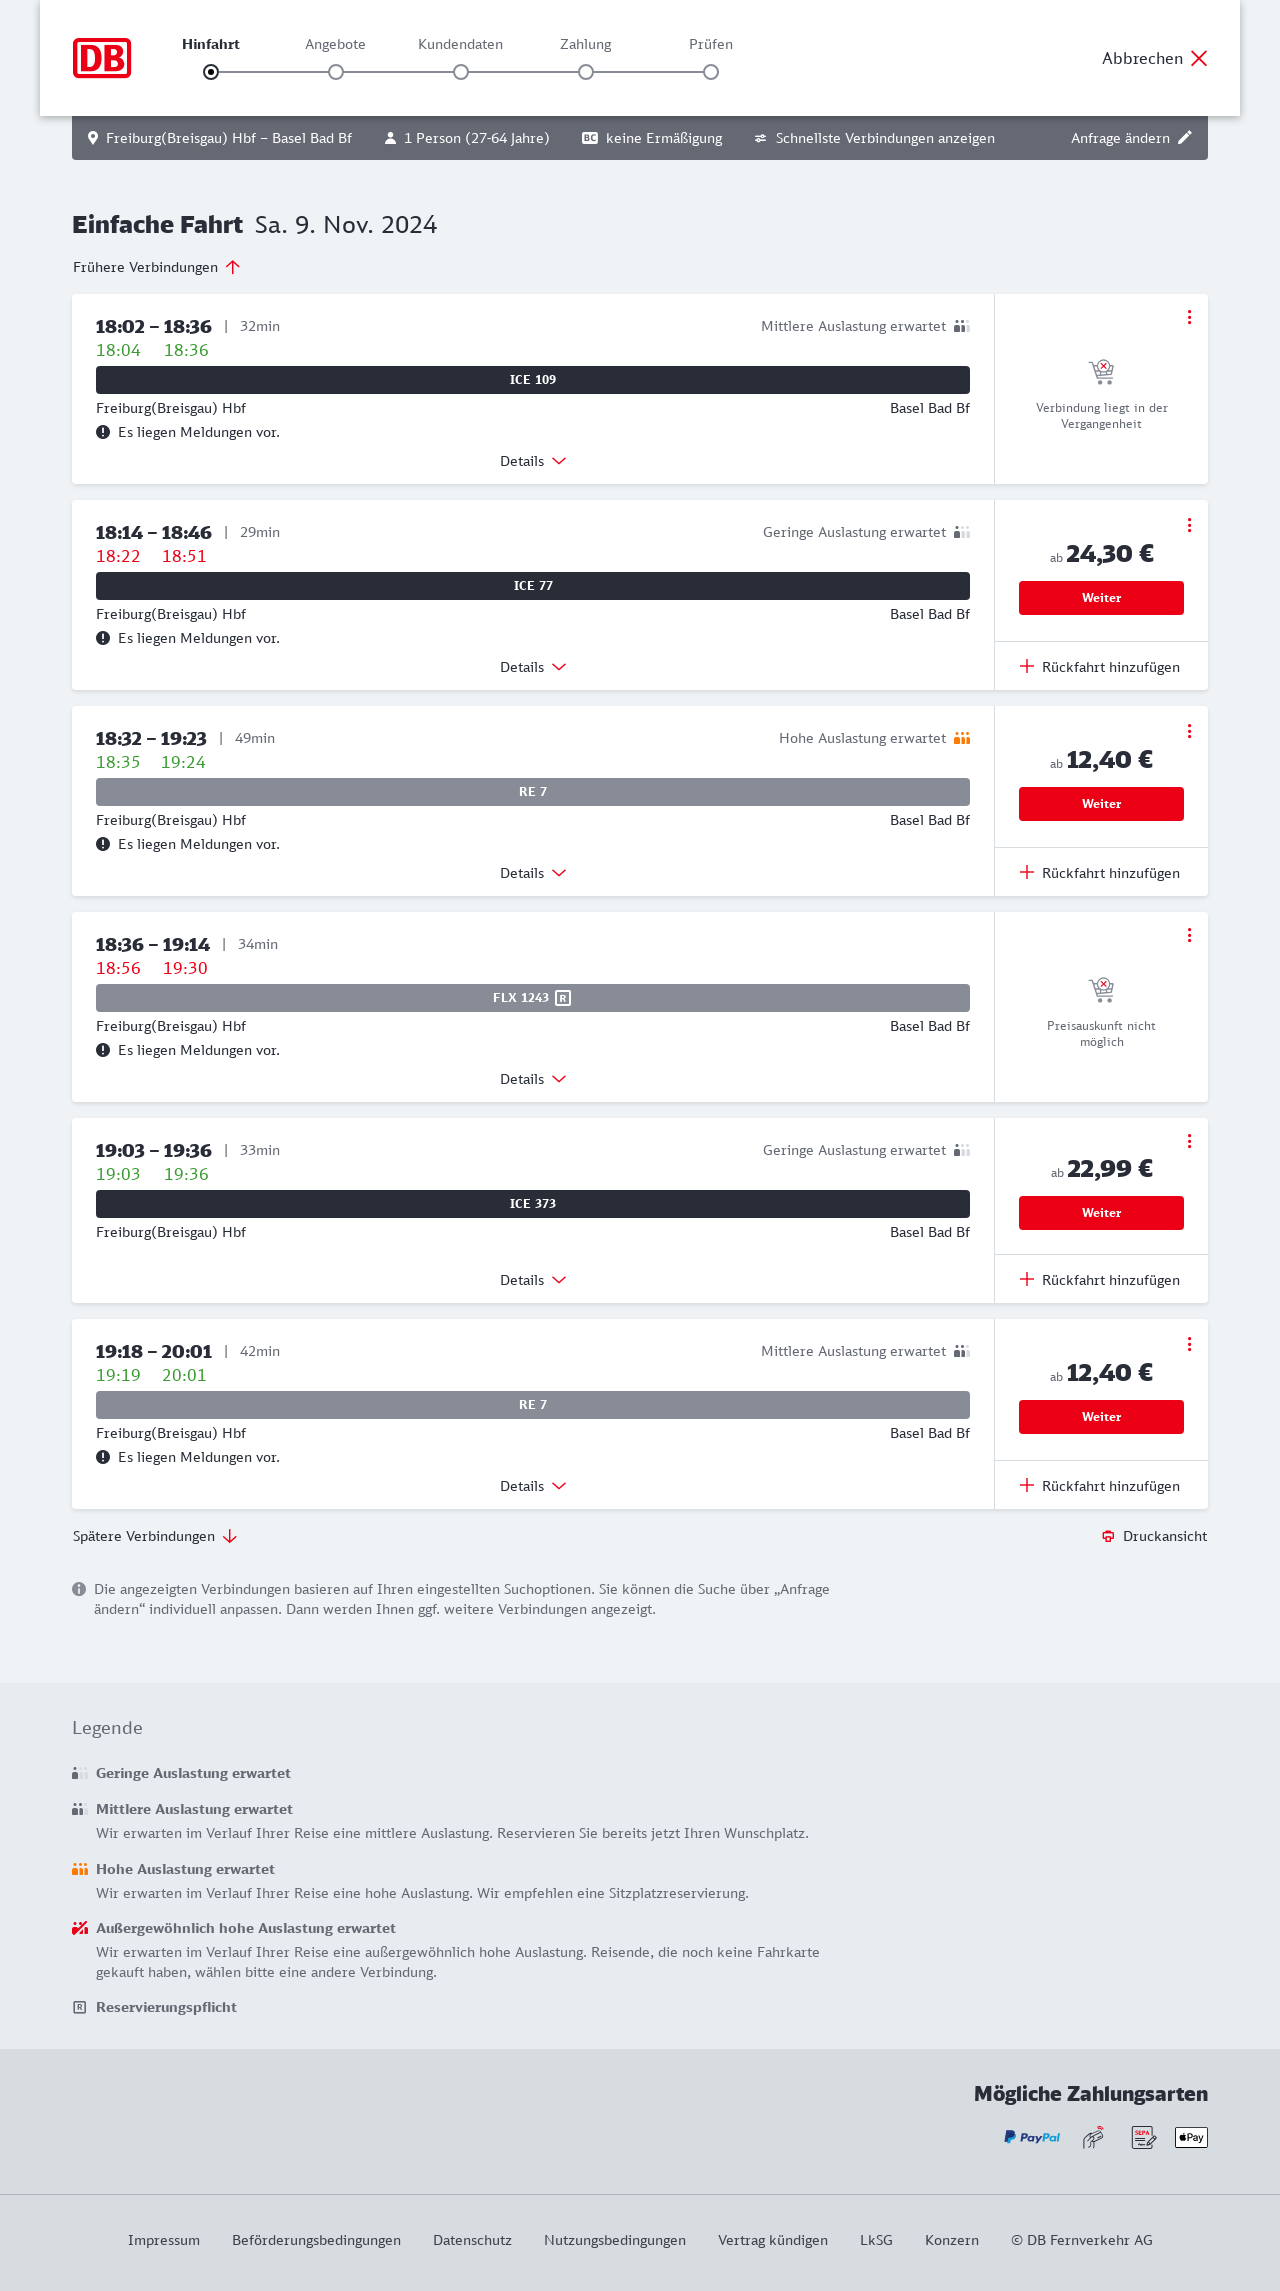Add Rückfahrt to the 24,30 € connection

(1100, 667)
